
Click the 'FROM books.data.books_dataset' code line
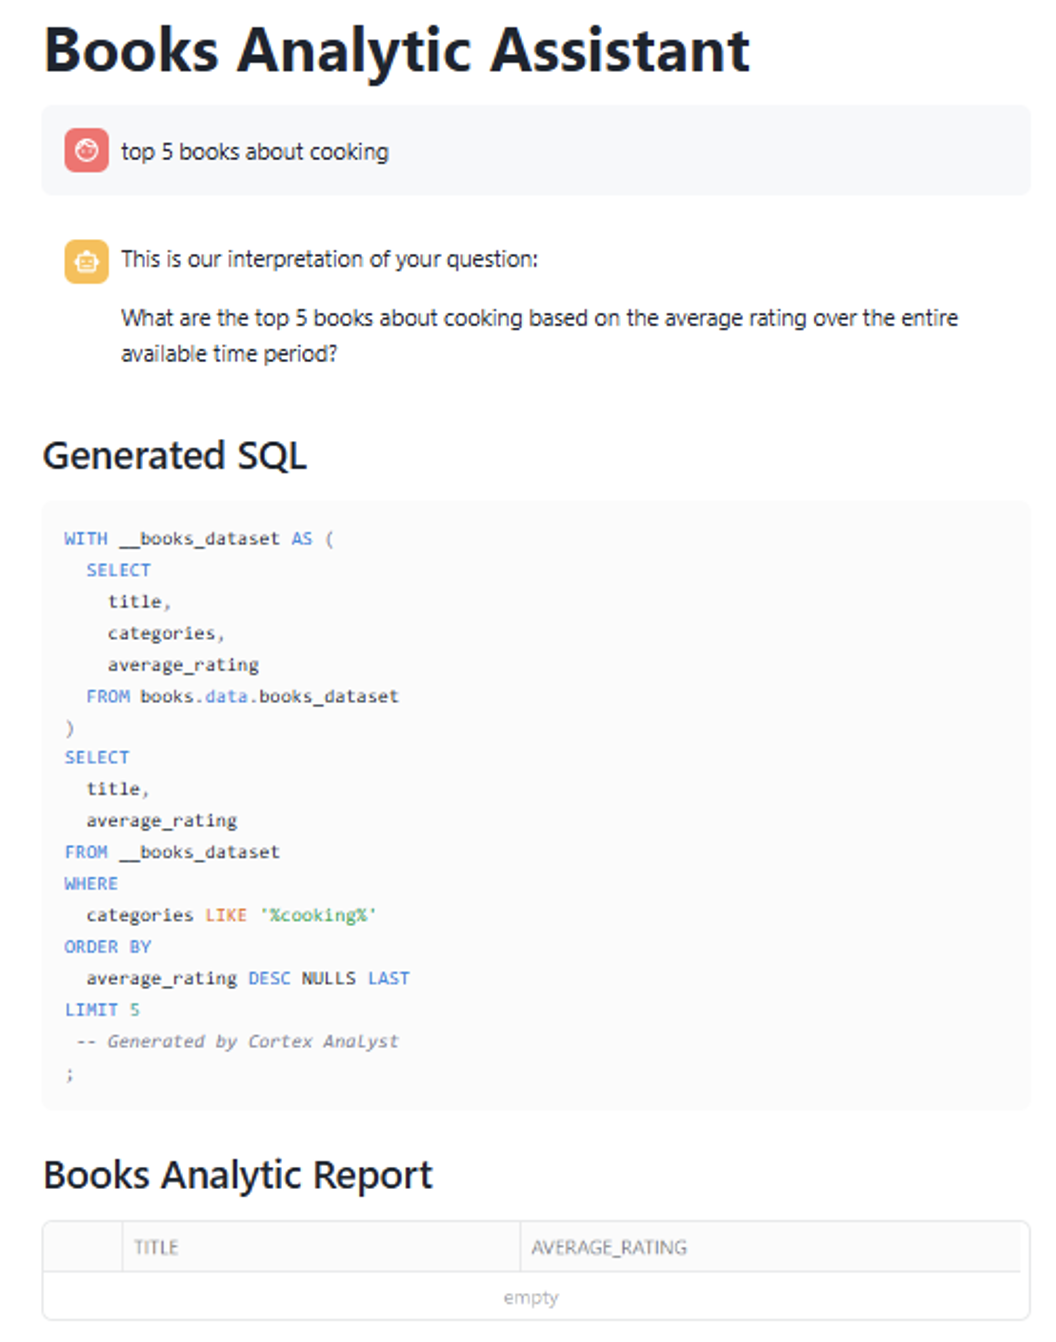tap(242, 696)
